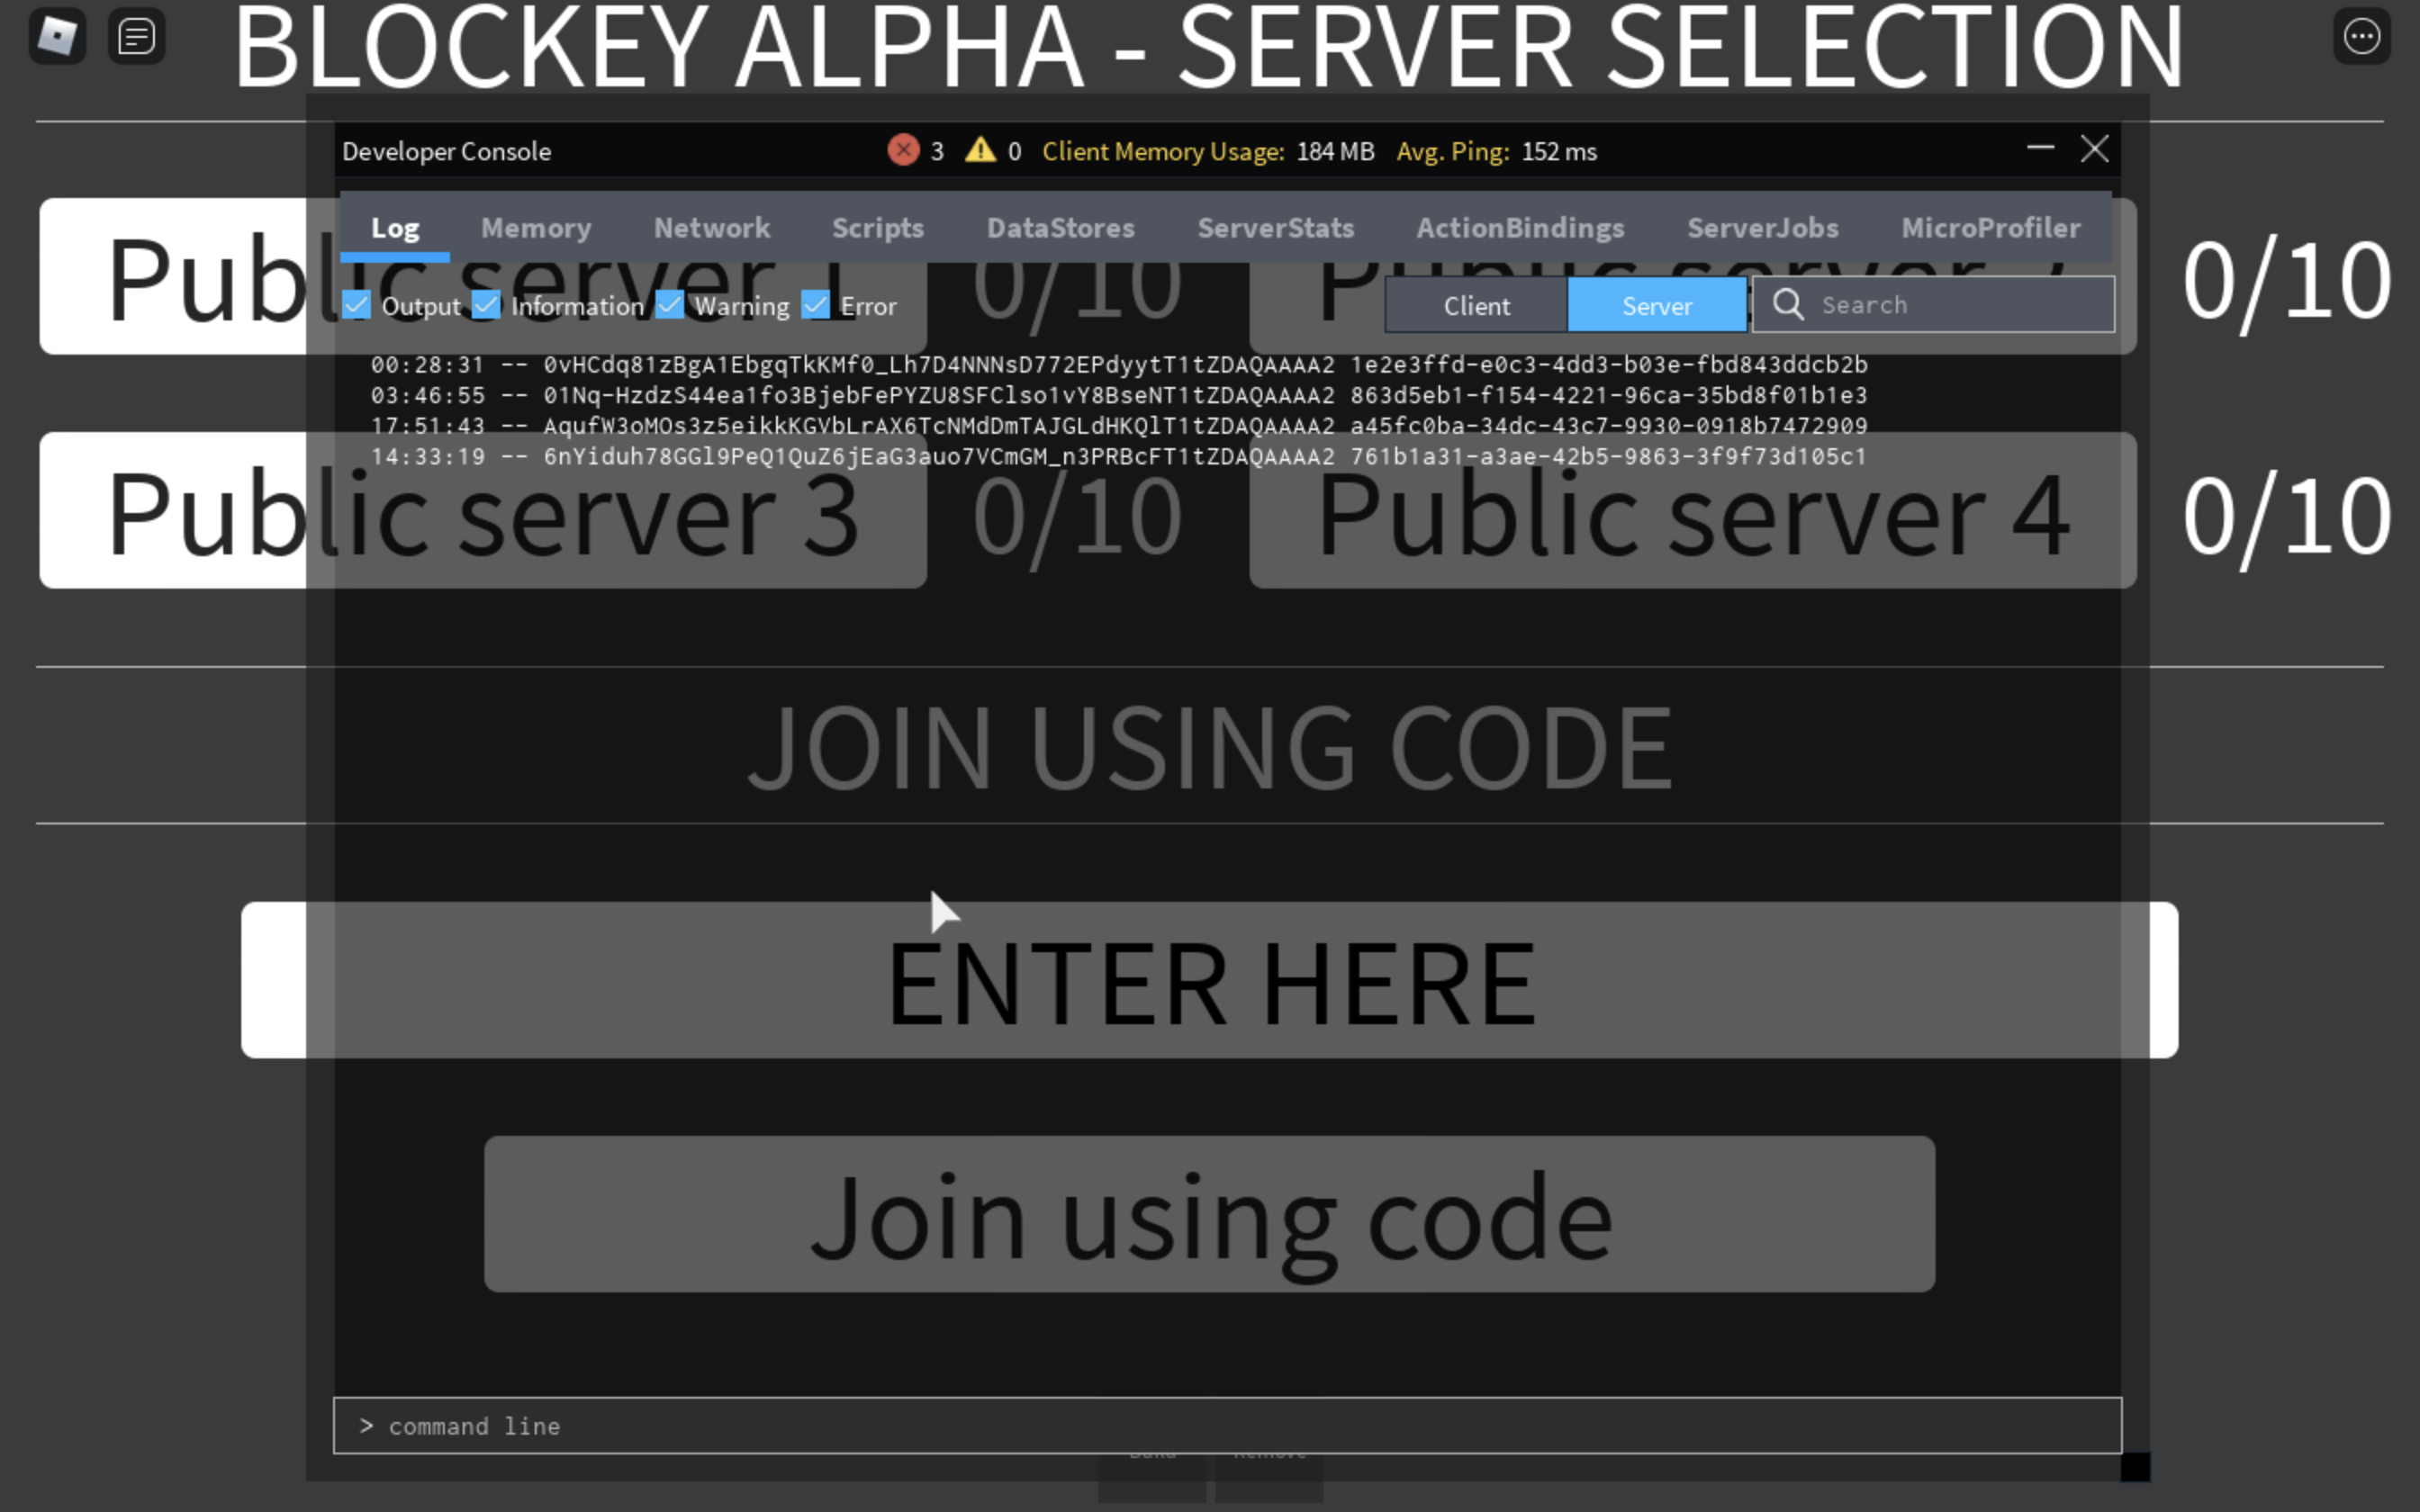2420x1512 pixels.
Task: Toggle to Server log view
Action: (x=1655, y=305)
